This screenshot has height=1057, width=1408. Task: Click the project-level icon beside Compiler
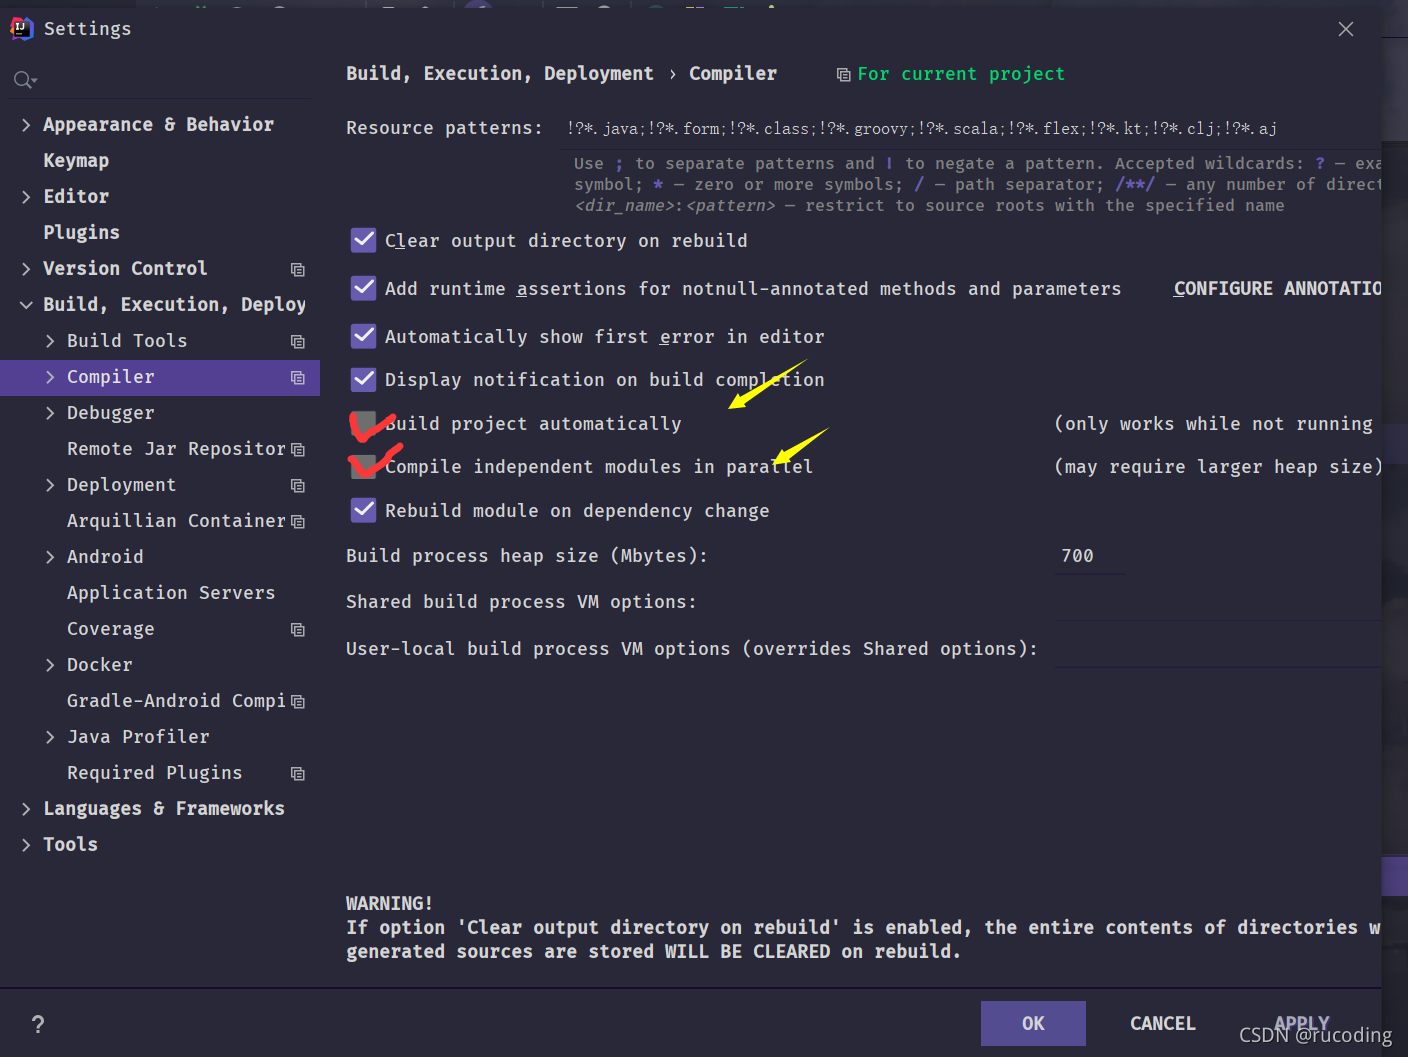[298, 377]
